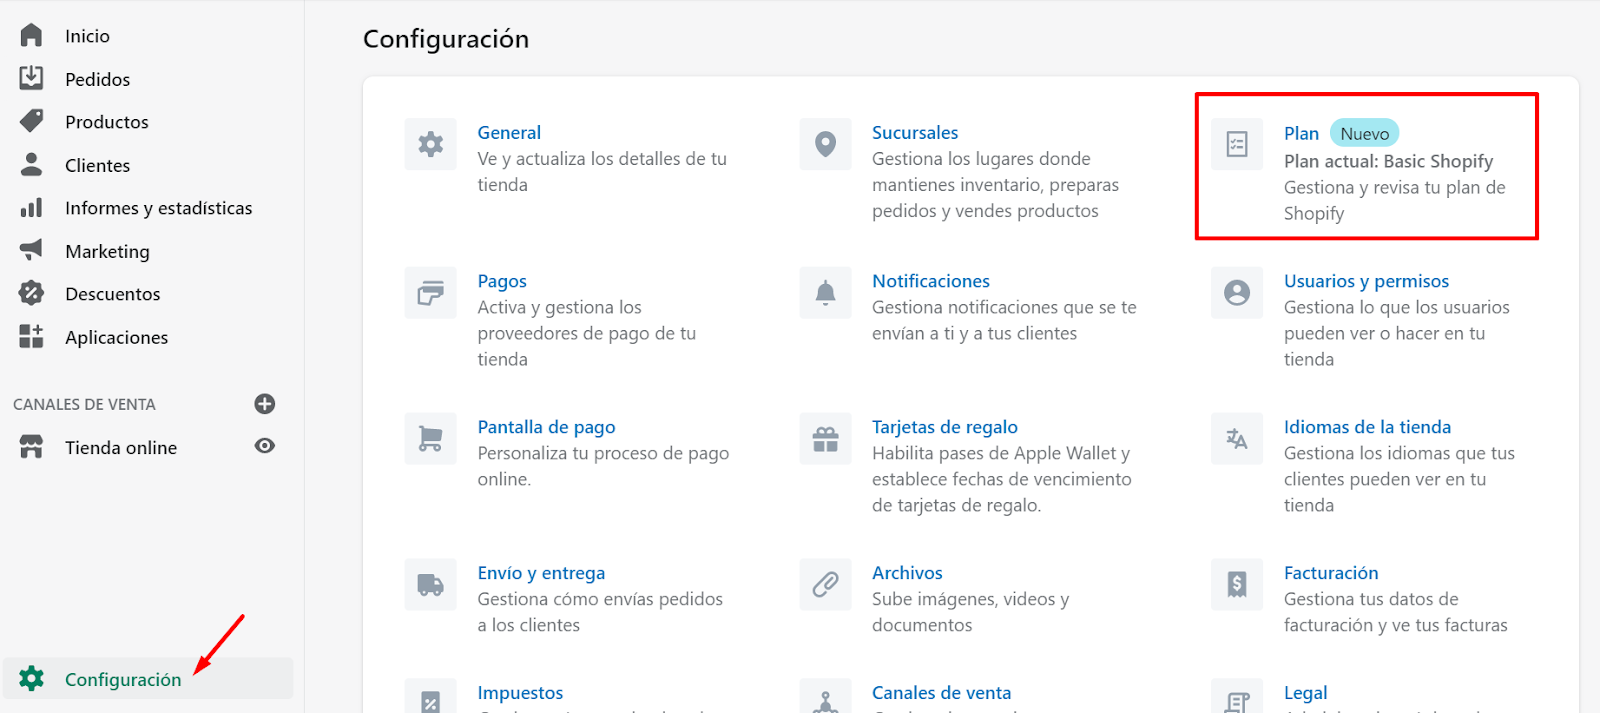Viewport: 1600px width, 713px height.
Task: Open the Impuestos link
Action: [520, 693]
